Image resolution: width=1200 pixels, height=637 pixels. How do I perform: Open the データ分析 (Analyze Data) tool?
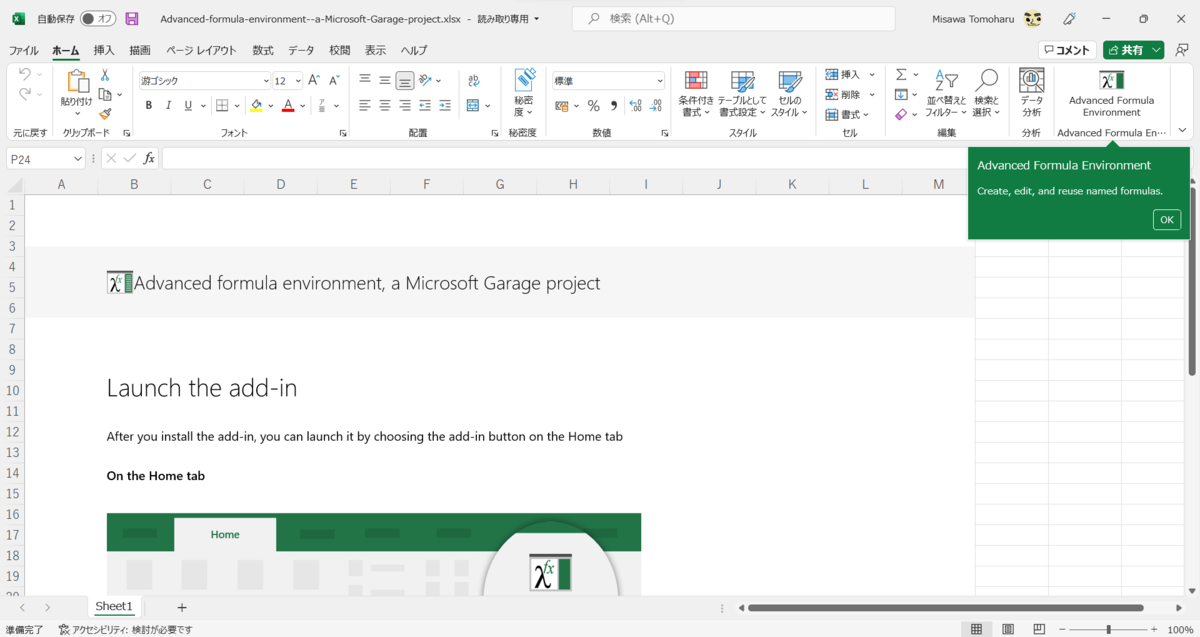tap(1031, 92)
